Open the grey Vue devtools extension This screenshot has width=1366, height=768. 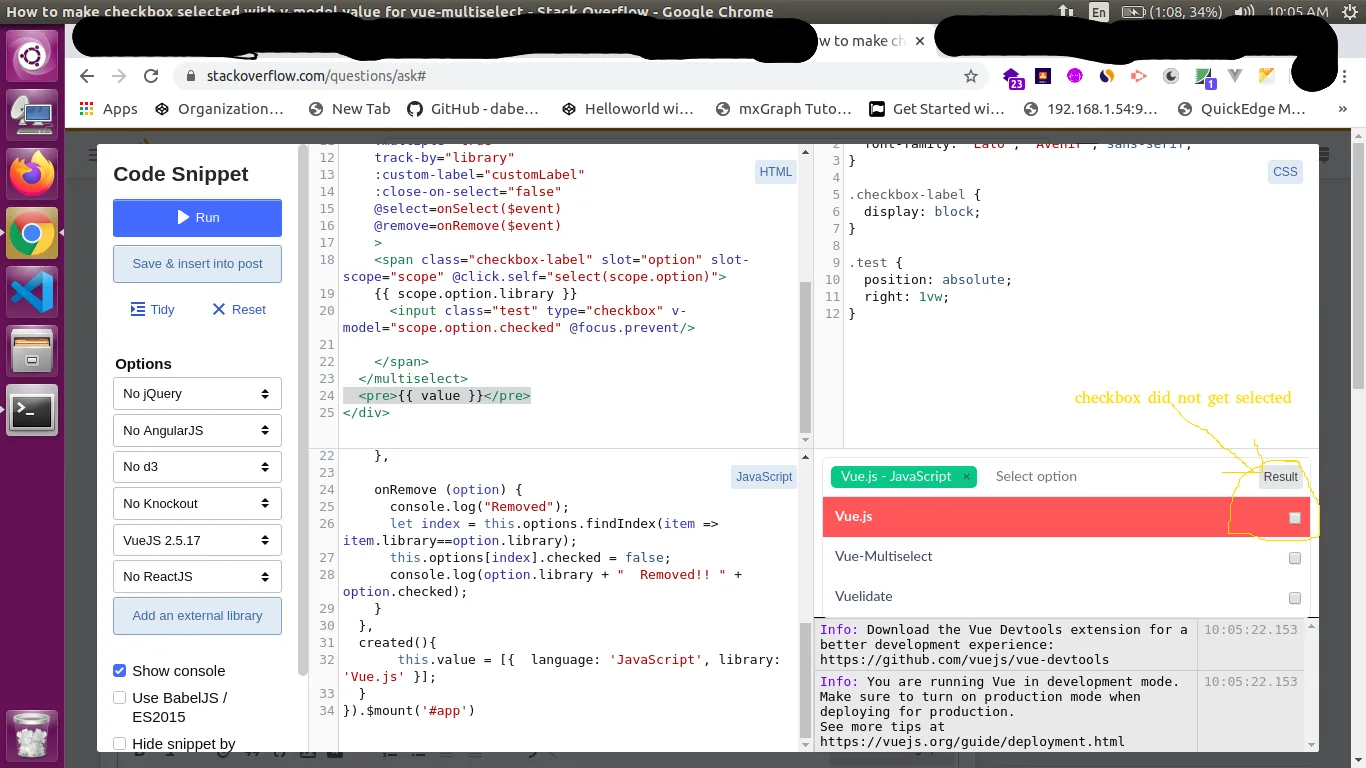pyautogui.click(x=1235, y=76)
